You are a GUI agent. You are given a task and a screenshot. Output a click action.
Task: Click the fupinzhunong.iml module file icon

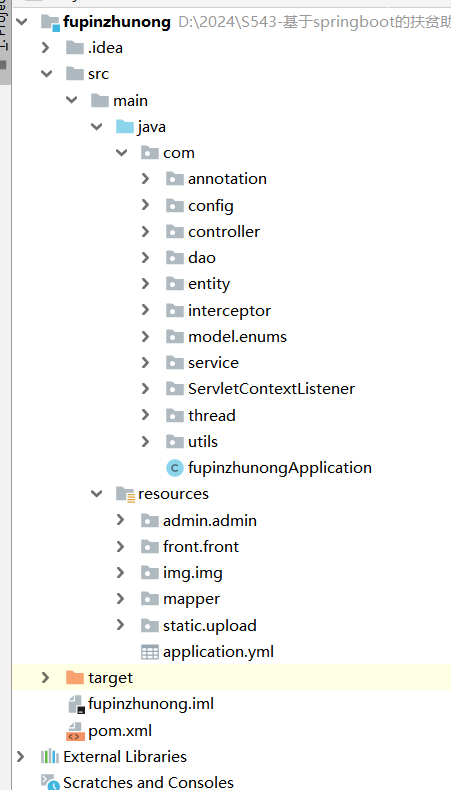point(76,704)
